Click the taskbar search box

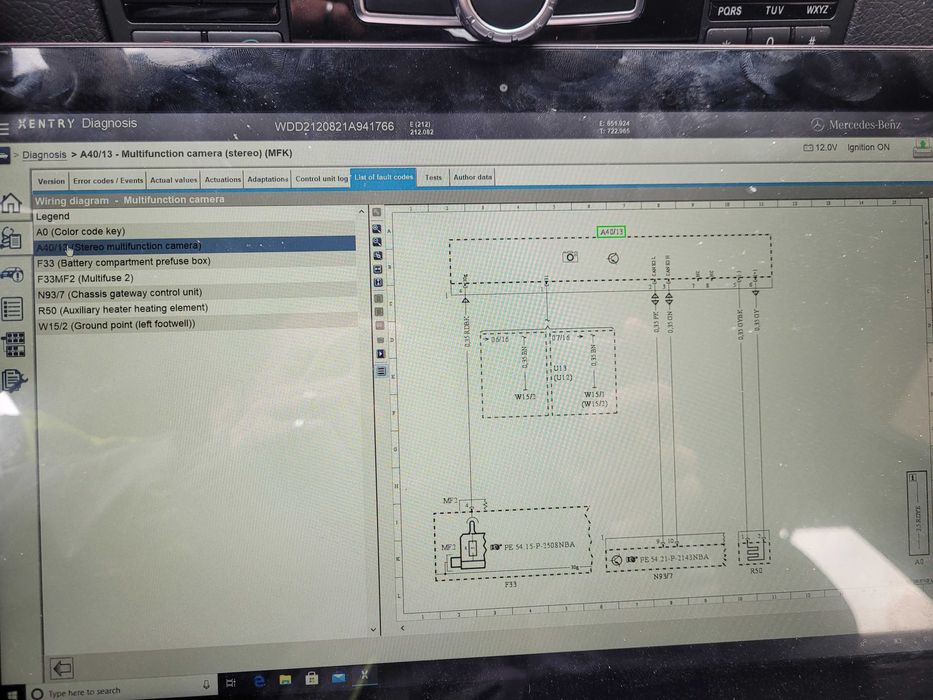(122, 689)
